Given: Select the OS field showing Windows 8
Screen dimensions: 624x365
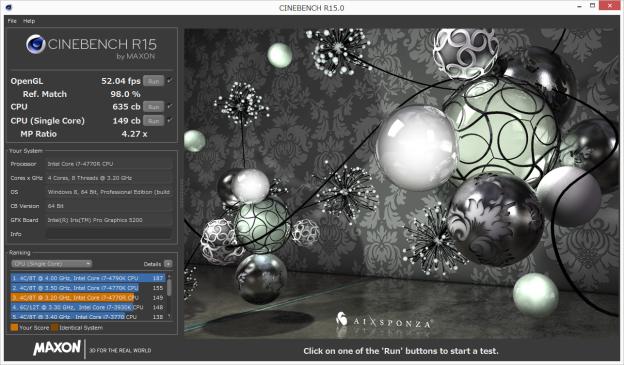Looking at the screenshot, I should pyautogui.click(x=109, y=192).
